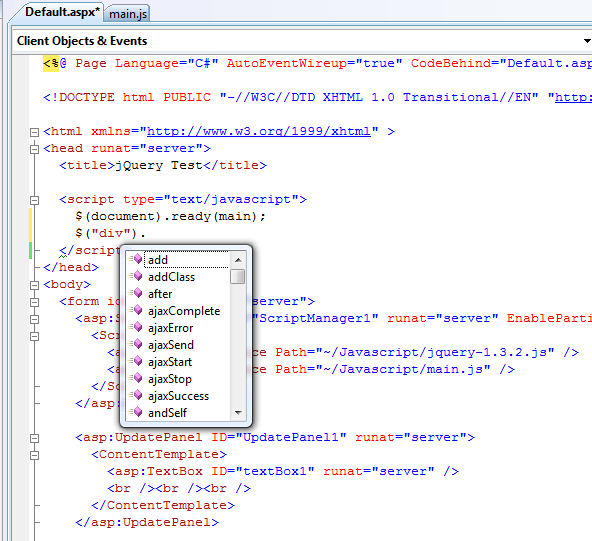Click the ScriptManager1 ID value
Screen dimensions: 592x541
click(315, 318)
